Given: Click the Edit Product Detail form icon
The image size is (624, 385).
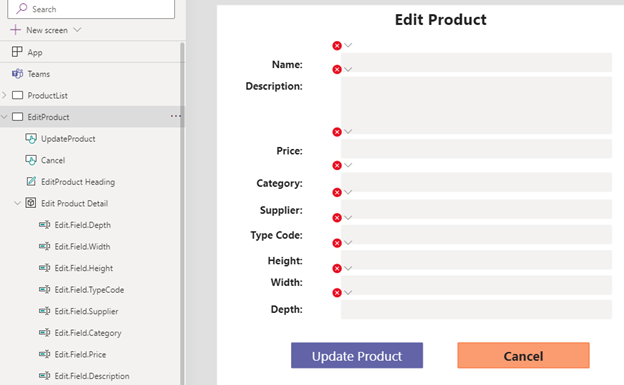Looking at the screenshot, I should [x=31, y=203].
